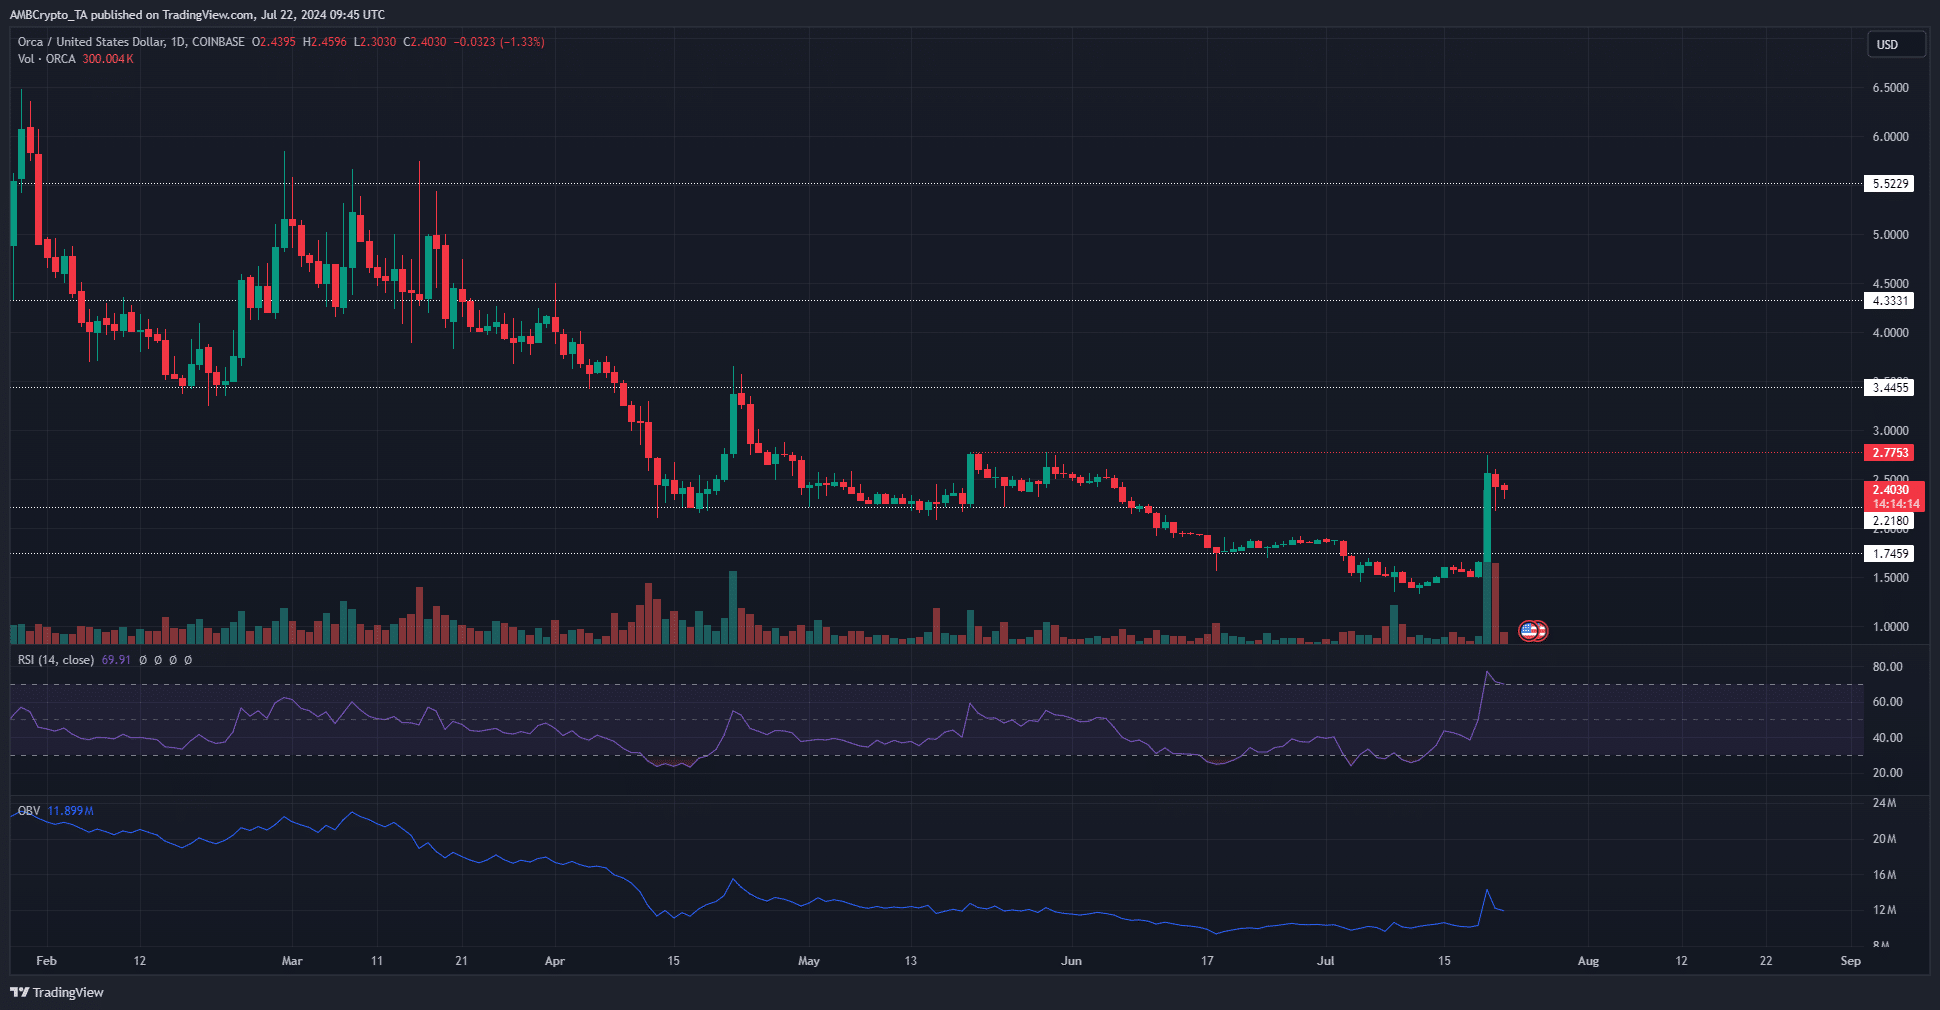The image size is (1940, 1010).
Task: Click the OBV value 11.899M
Action: tap(70, 811)
